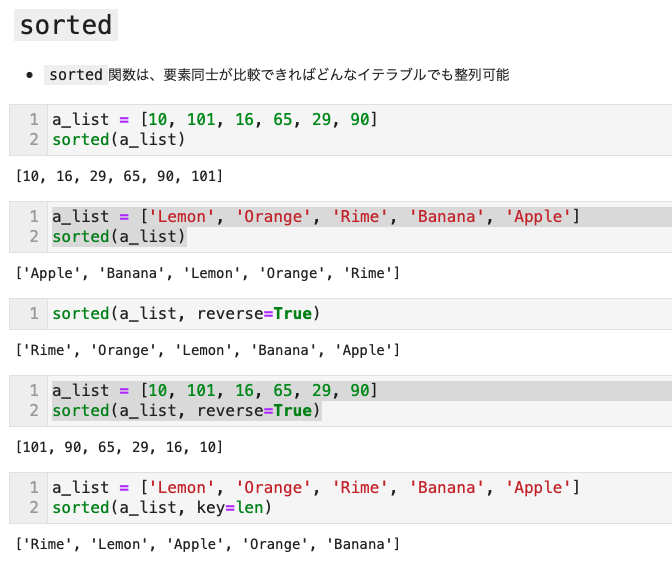Click the "sorted" section heading
Image resolution: width=672 pixels, height=563 pixels.
(x=66, y=25)
